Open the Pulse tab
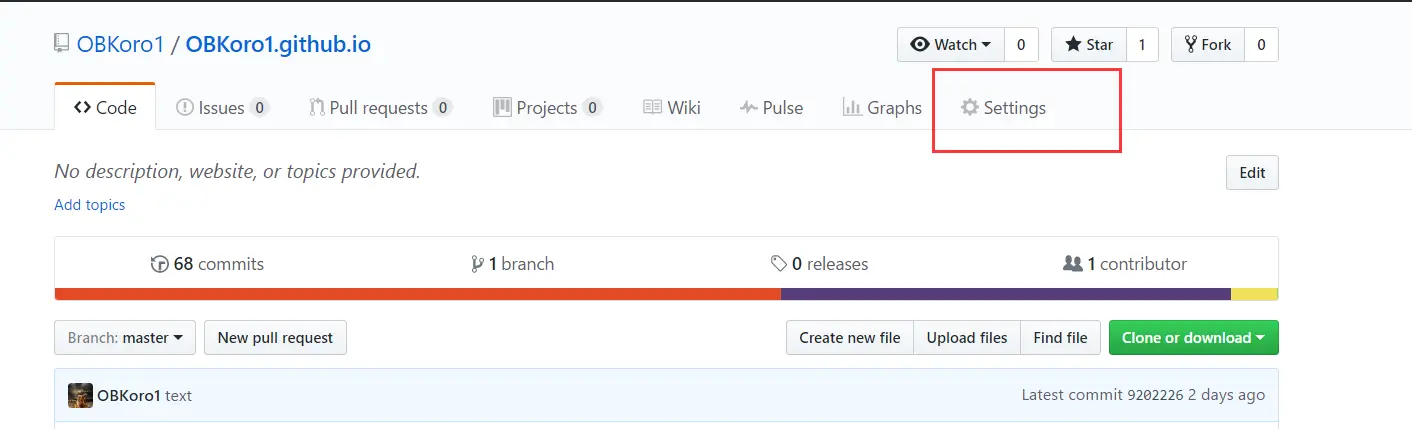This screenshot has width=1412, height=429. pos(771,107)
